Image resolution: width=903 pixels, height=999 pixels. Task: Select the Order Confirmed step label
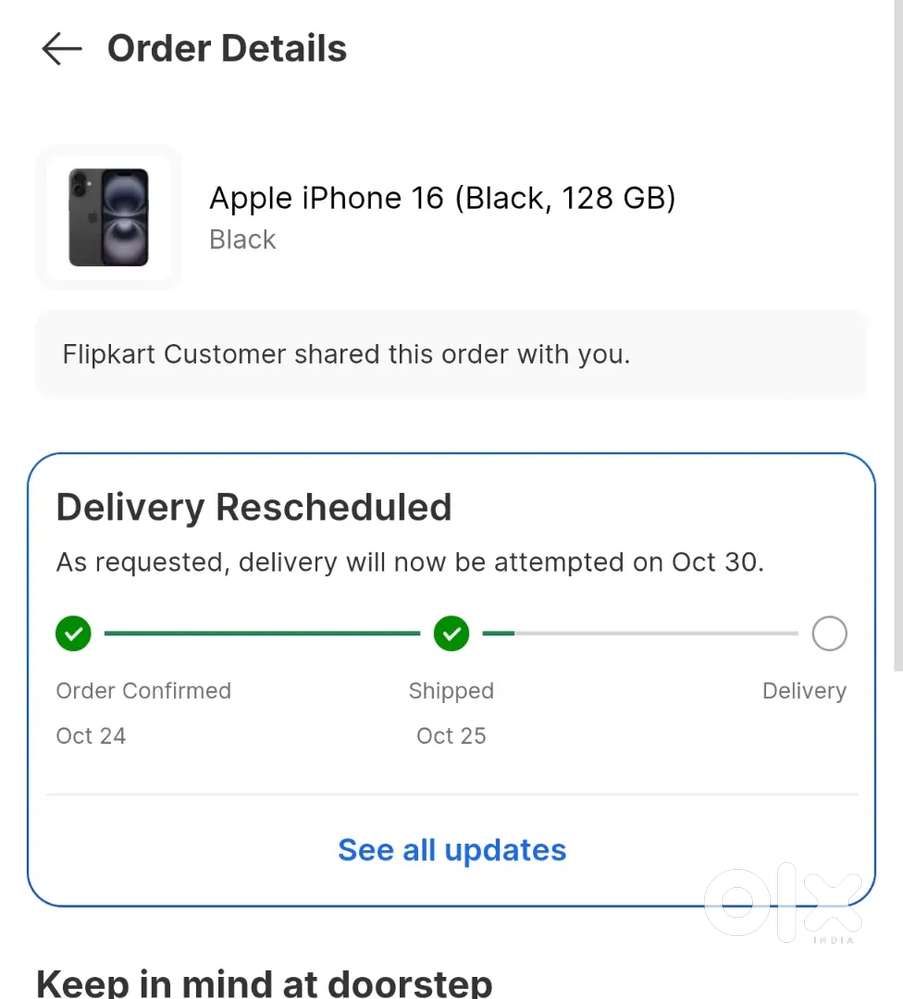(x=143, y=690)
